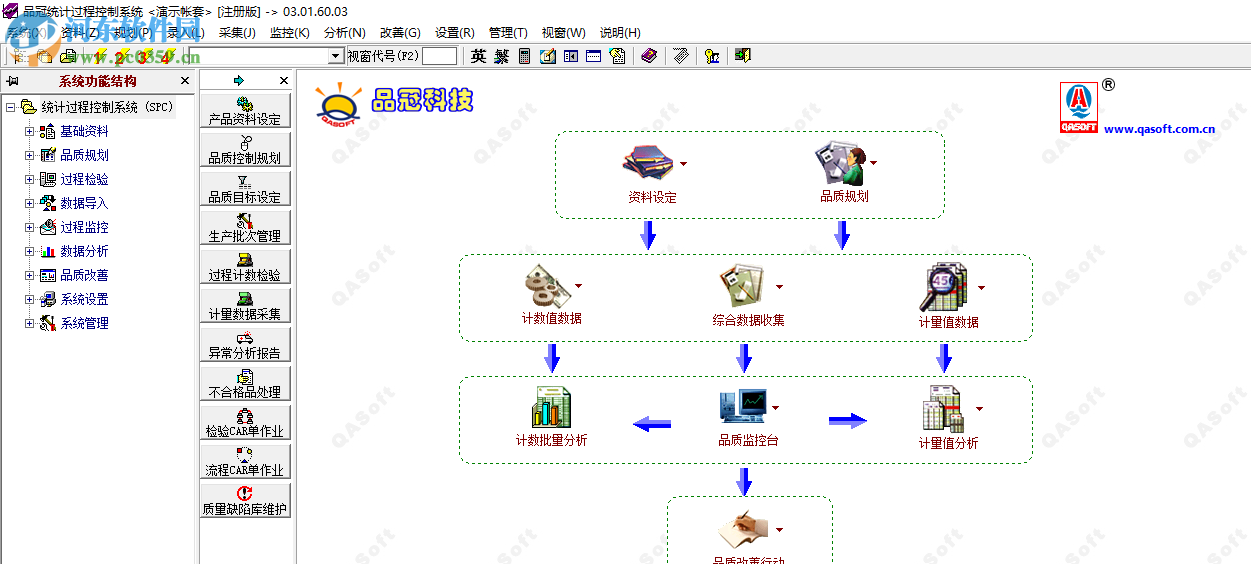The image size is (1251, 564).
Task: Expand the 品质改善 tree node
Action: point(30,275)
